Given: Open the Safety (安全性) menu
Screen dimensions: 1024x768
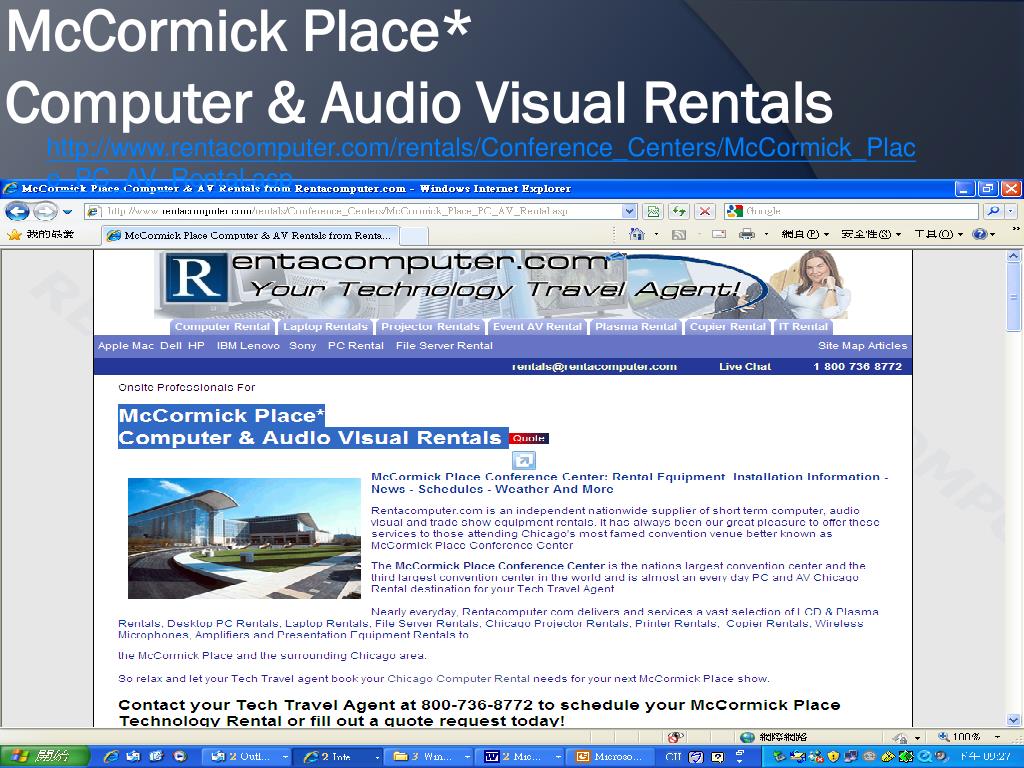Looking at the screenshot, I should [871, 234].
